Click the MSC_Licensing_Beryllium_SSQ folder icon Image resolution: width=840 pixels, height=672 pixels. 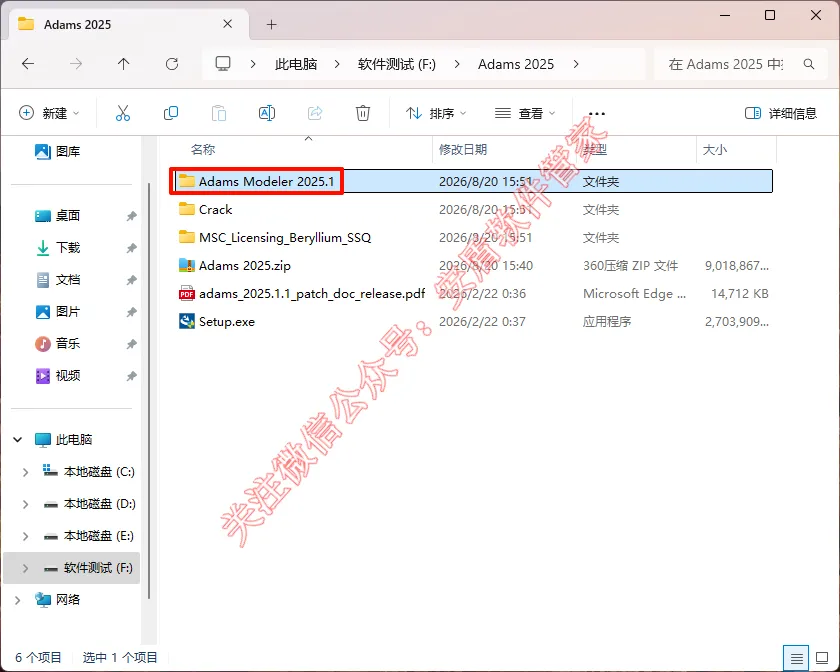pos(186,237)
